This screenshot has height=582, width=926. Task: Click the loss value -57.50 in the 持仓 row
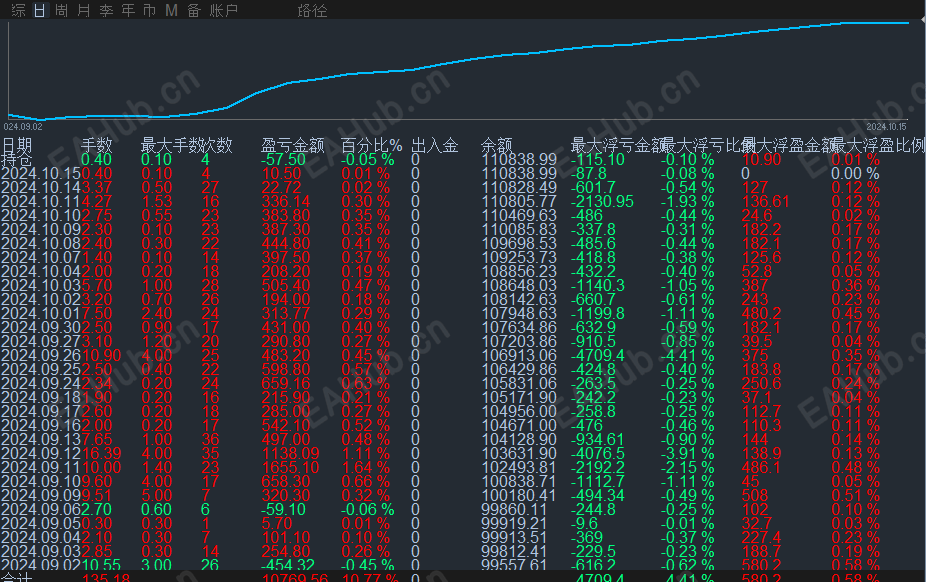pos(283,159)
